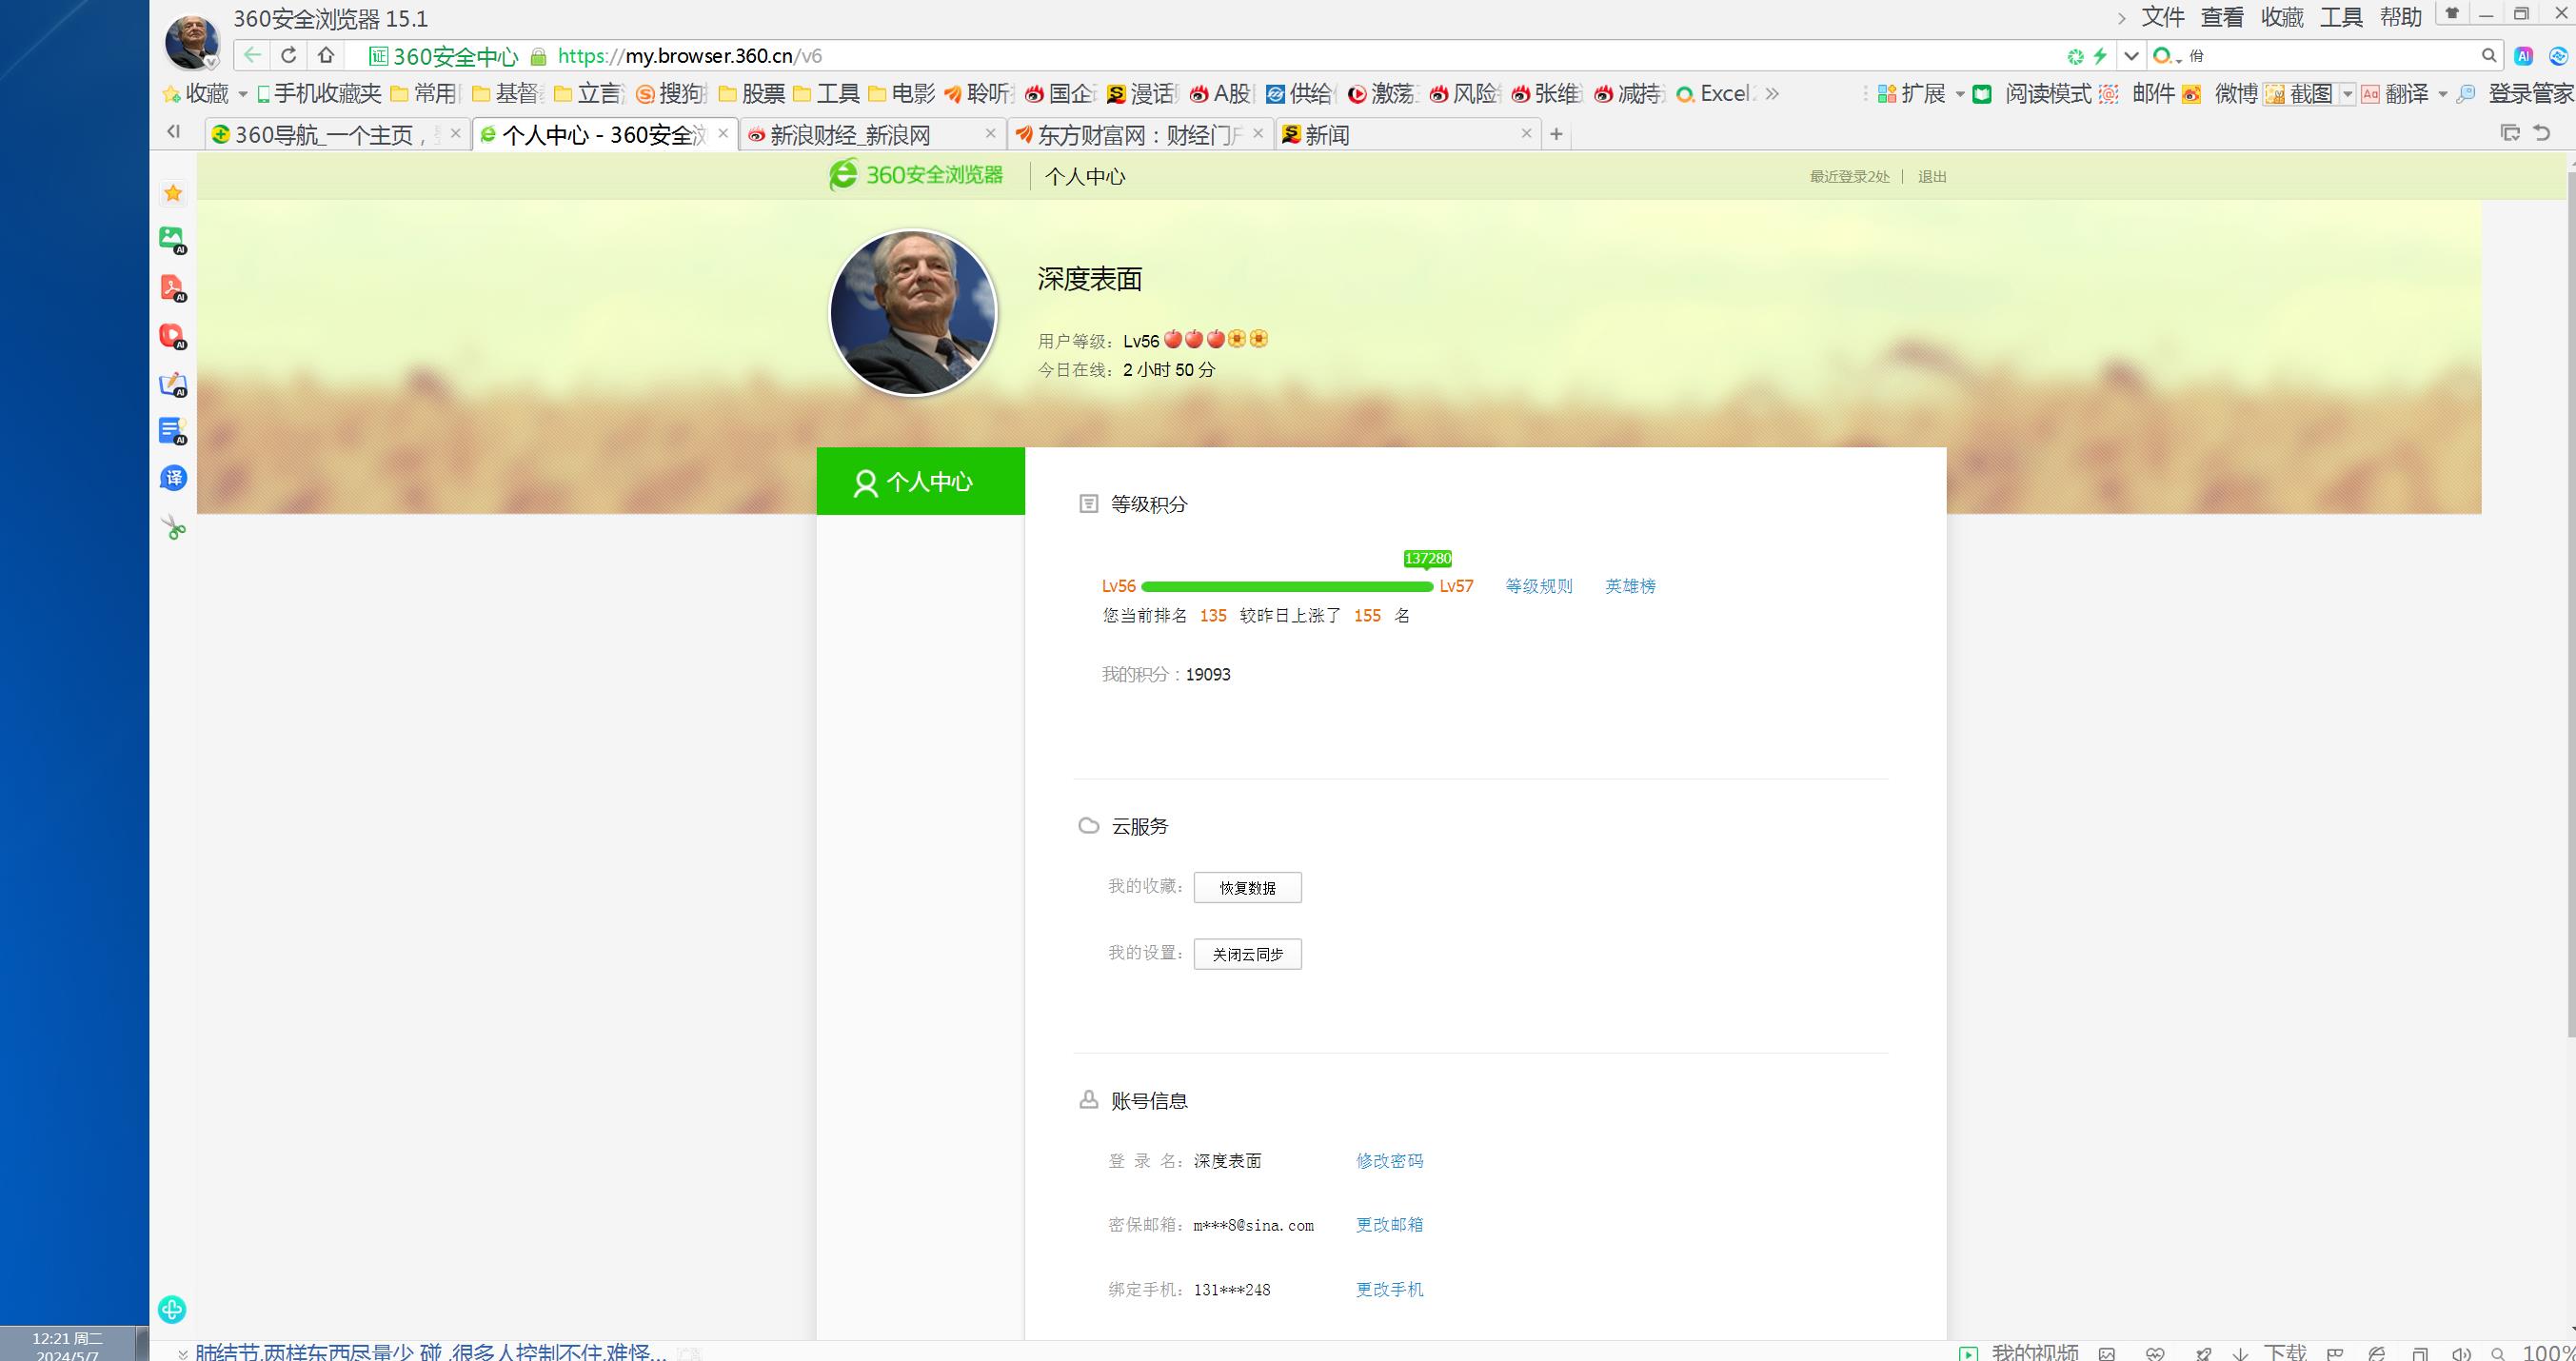The image size is (2576, 1361).
Task: Open the AI writing tool in sidebar
Action: click(173, 384)
